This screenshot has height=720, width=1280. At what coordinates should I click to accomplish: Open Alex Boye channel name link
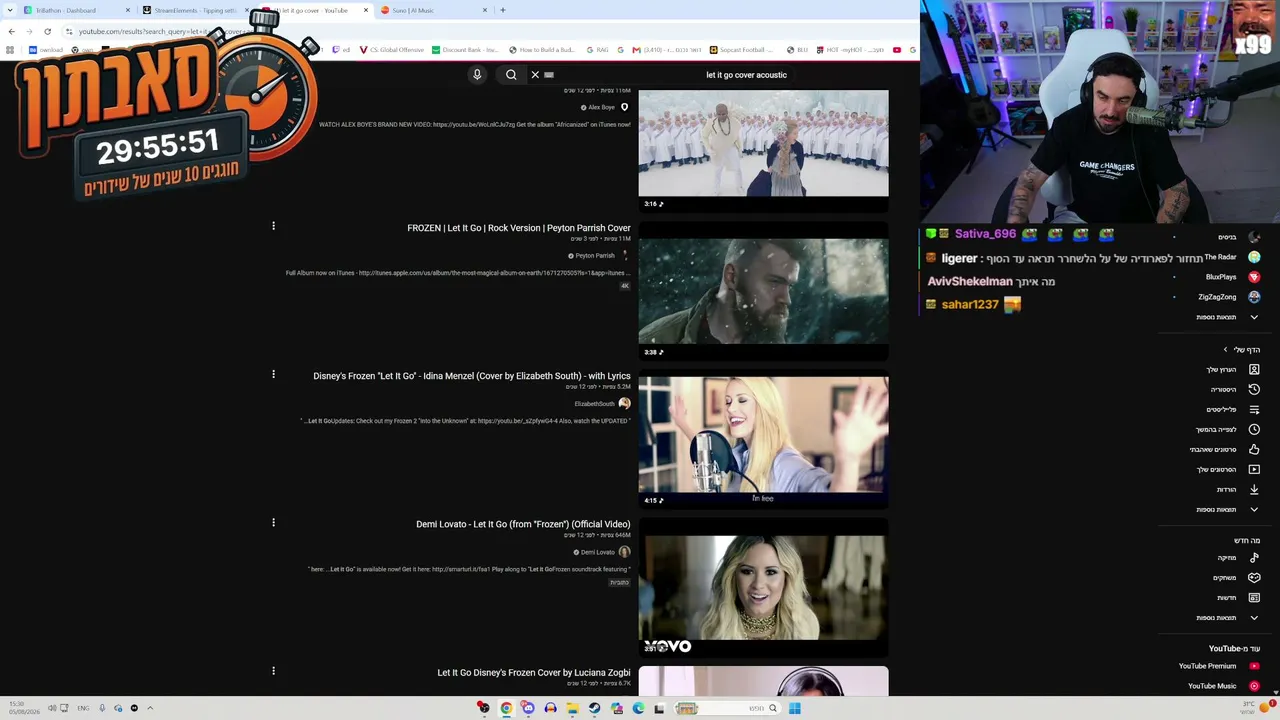click(601, 107)
